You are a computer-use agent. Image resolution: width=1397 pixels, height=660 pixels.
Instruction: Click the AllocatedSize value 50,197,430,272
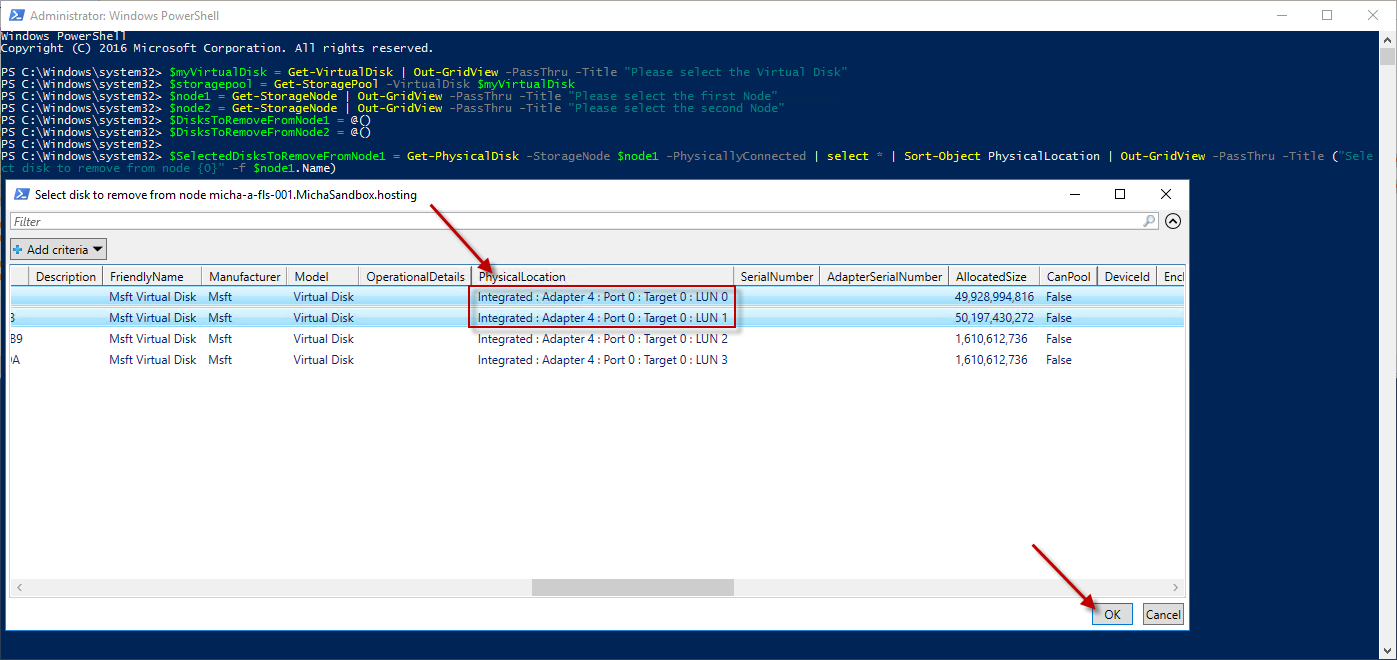[x=995, y=318]
